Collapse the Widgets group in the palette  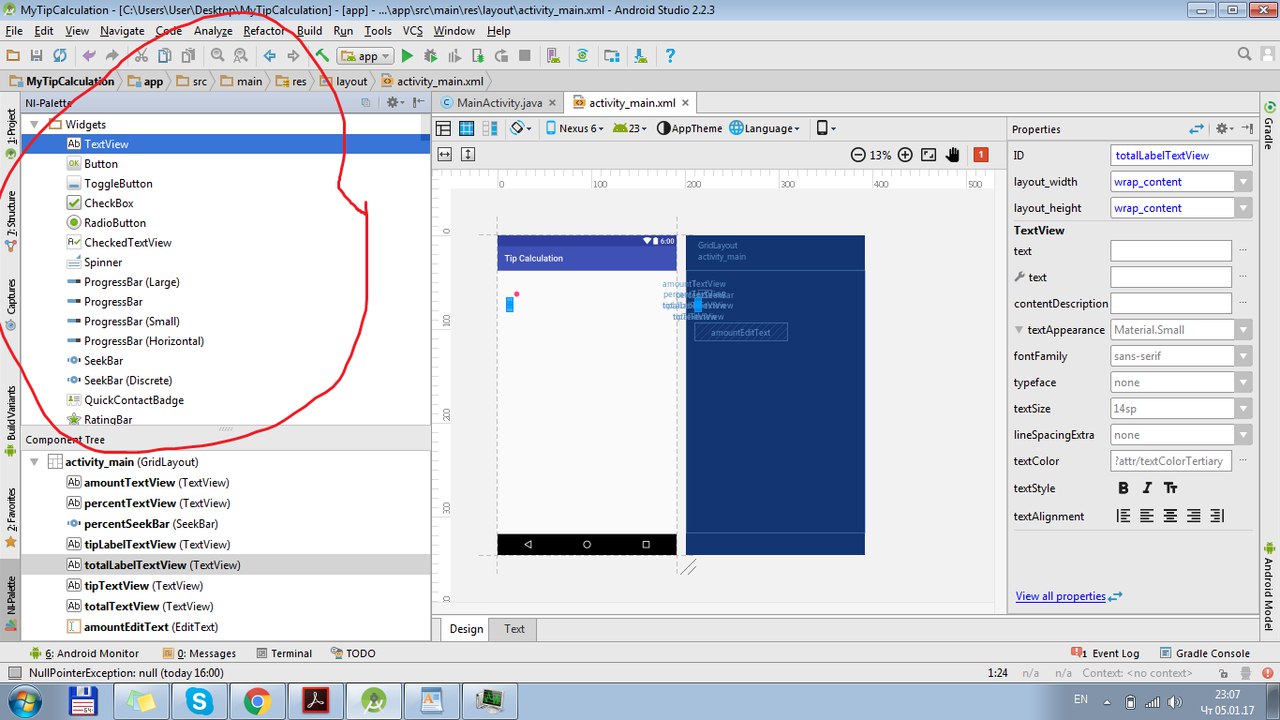pyautogui.click(x=32, y=125)
